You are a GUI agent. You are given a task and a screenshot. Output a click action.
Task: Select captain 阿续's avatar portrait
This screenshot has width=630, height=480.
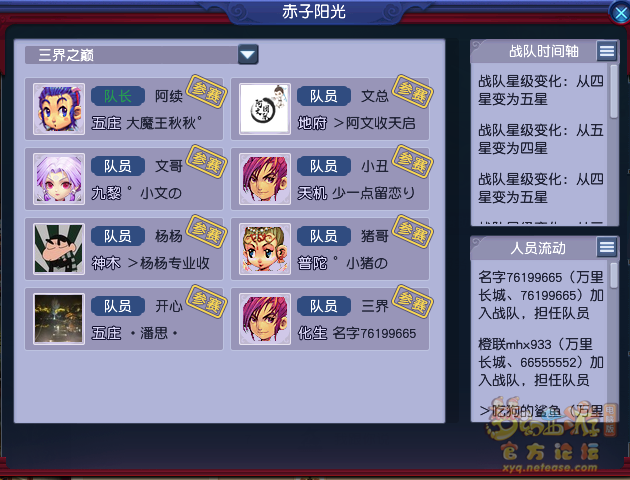pyautogui.click(x=59, y=109)
